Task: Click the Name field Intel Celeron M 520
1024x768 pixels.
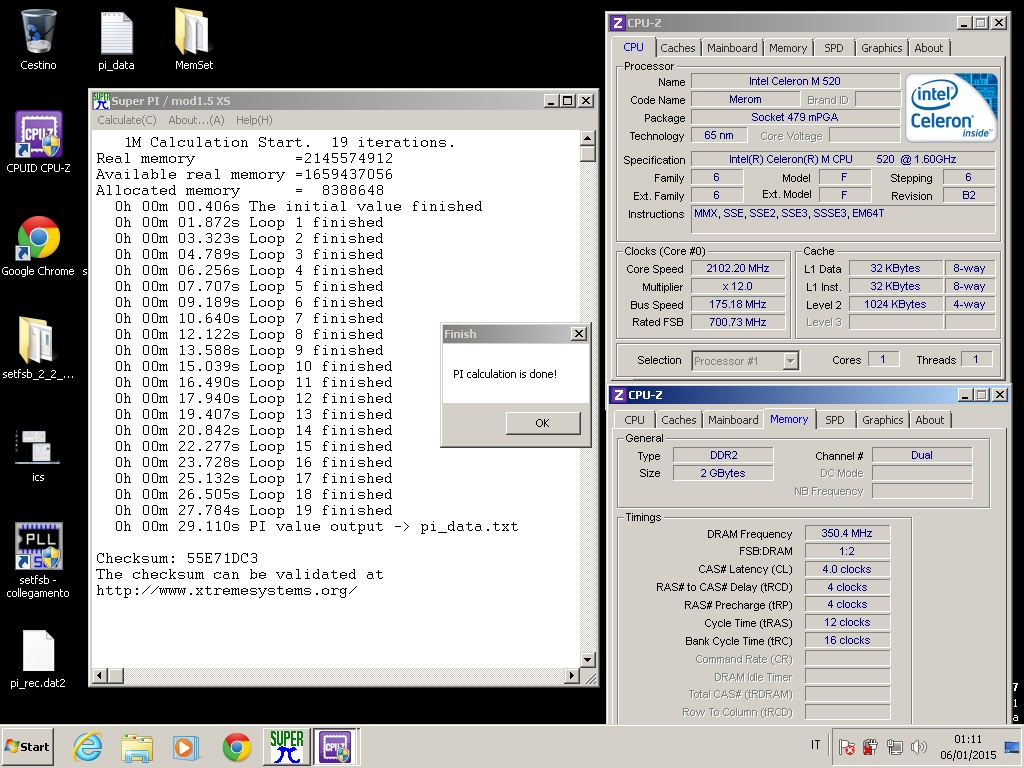Action: pyautogui.click(x=795, y=81)
